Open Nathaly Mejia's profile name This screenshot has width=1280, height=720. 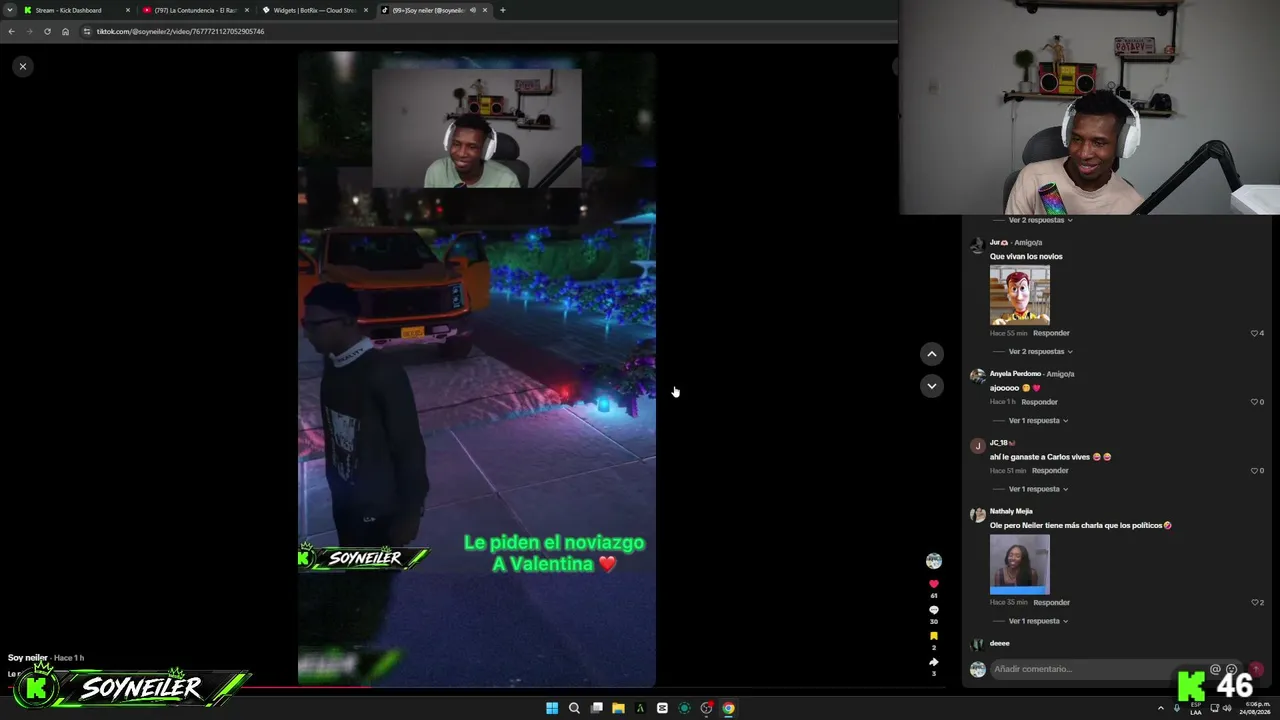(x=1011, y=511)
